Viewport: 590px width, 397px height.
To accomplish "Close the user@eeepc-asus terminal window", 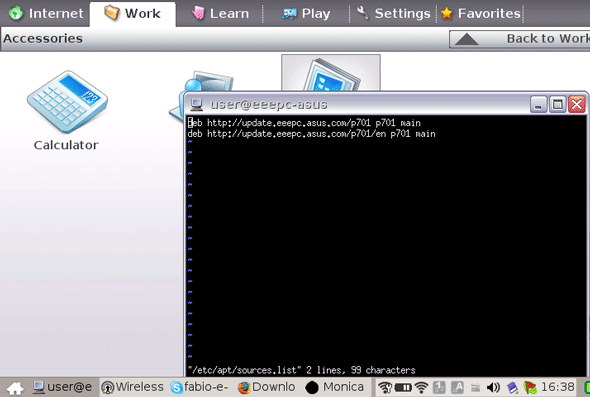I will click(577, 104).
